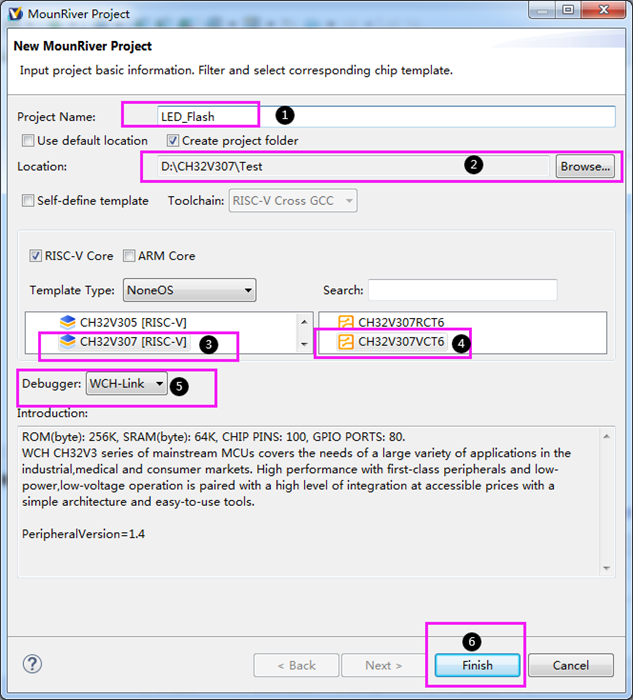Maximize the MounRiver Project window
This screenshot has width=633, height=700.
[568, 10]
